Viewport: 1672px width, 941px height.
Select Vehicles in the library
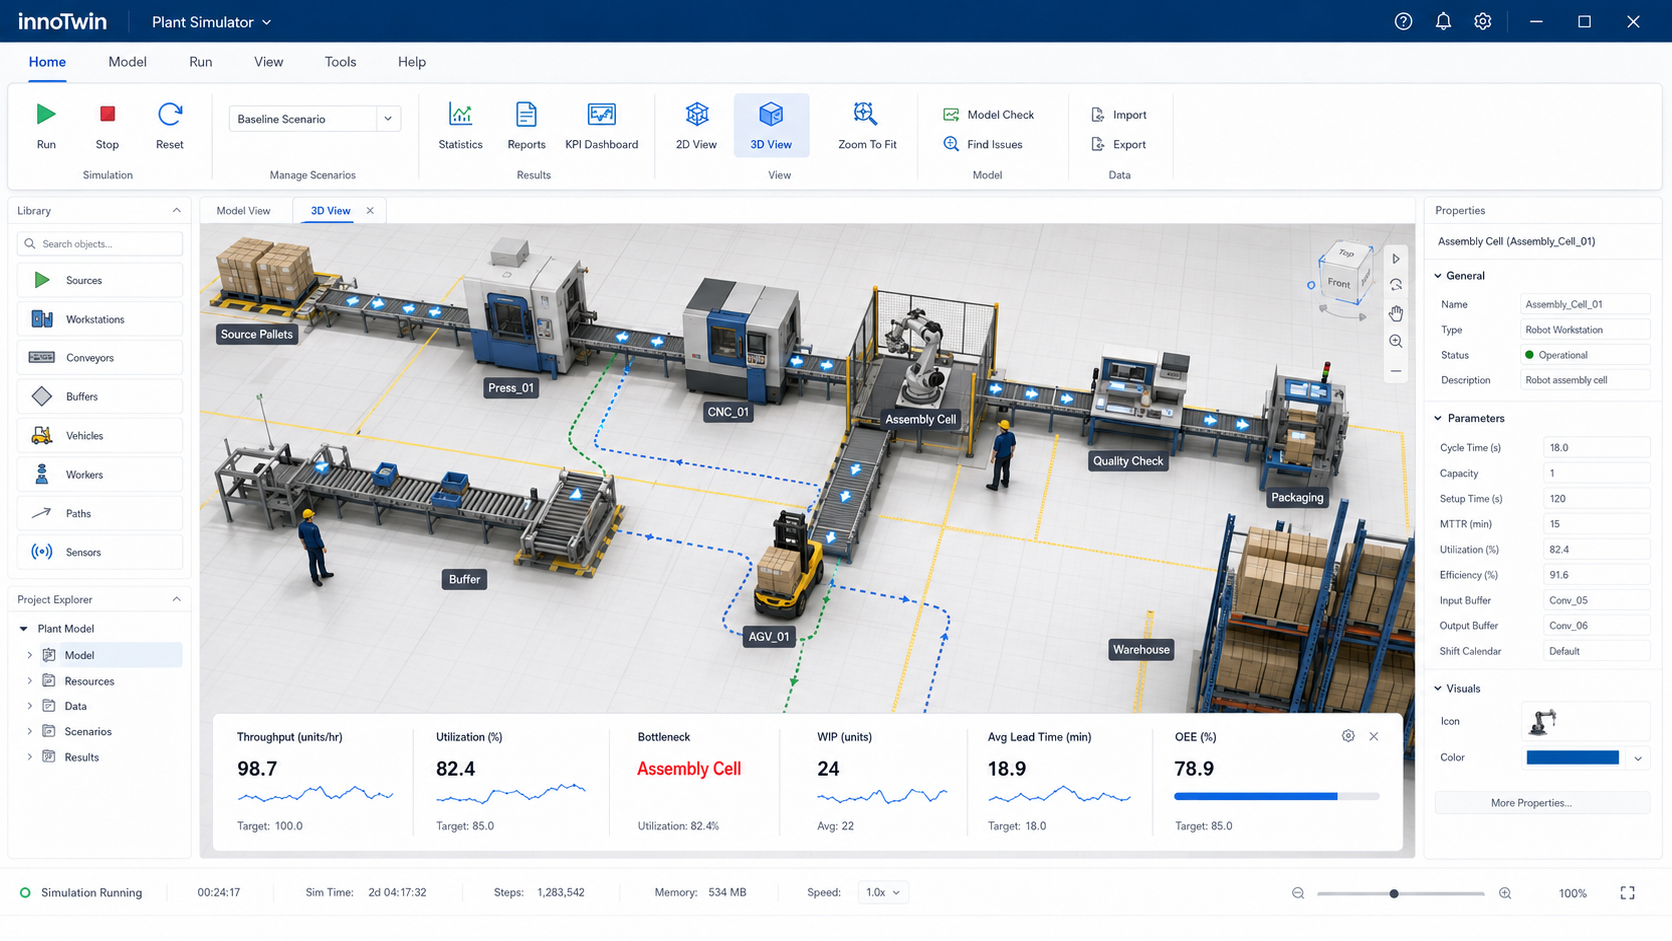click(x=100, y=436)
